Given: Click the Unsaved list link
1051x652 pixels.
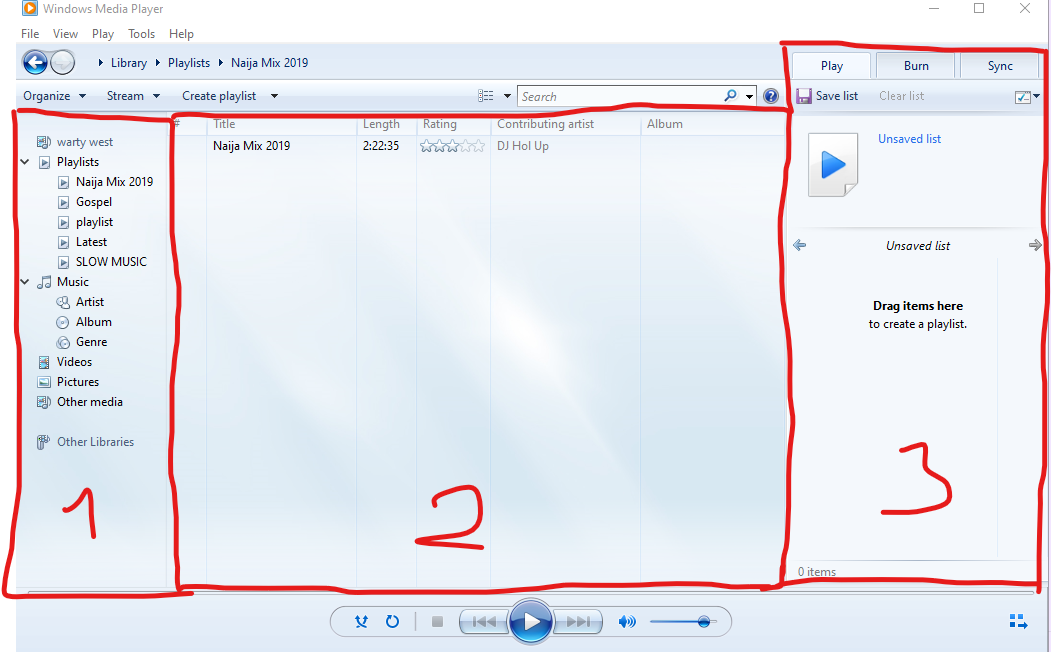Looking at the screenshot, I should pos(910,139).
